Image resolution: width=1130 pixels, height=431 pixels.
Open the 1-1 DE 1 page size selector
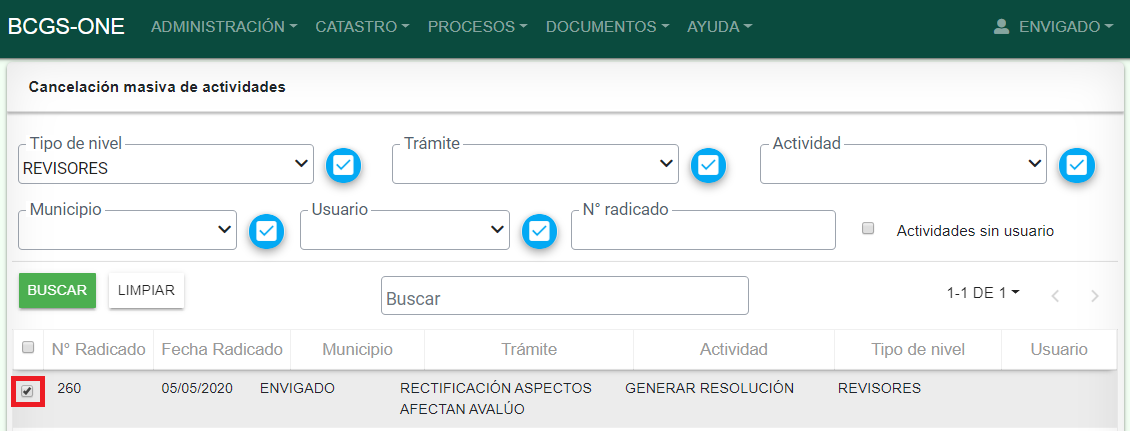(x=983, y=293)
